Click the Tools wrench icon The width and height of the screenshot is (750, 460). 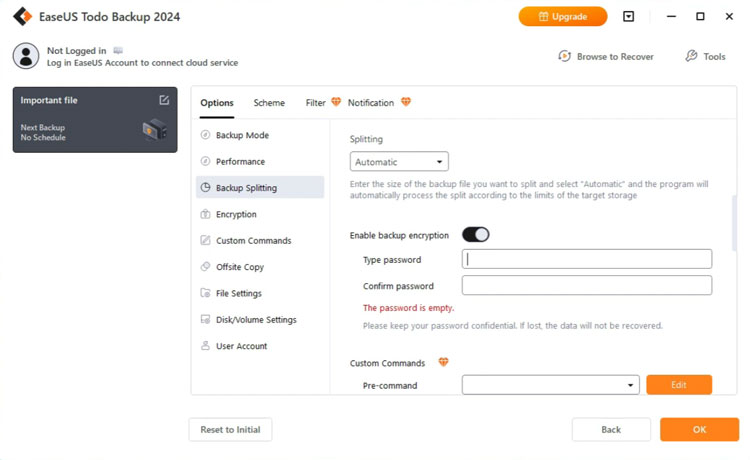pyautogui.click(x=691, y=56)
